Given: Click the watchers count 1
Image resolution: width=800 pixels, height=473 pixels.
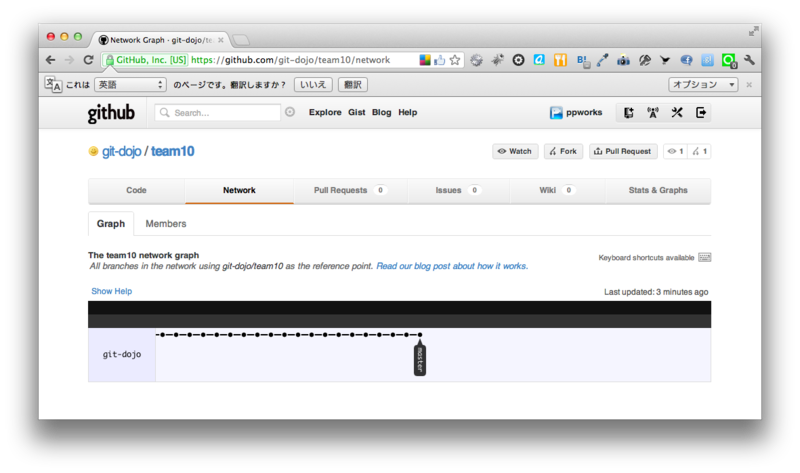Looking at the screenshot, I should click(676, 151).
